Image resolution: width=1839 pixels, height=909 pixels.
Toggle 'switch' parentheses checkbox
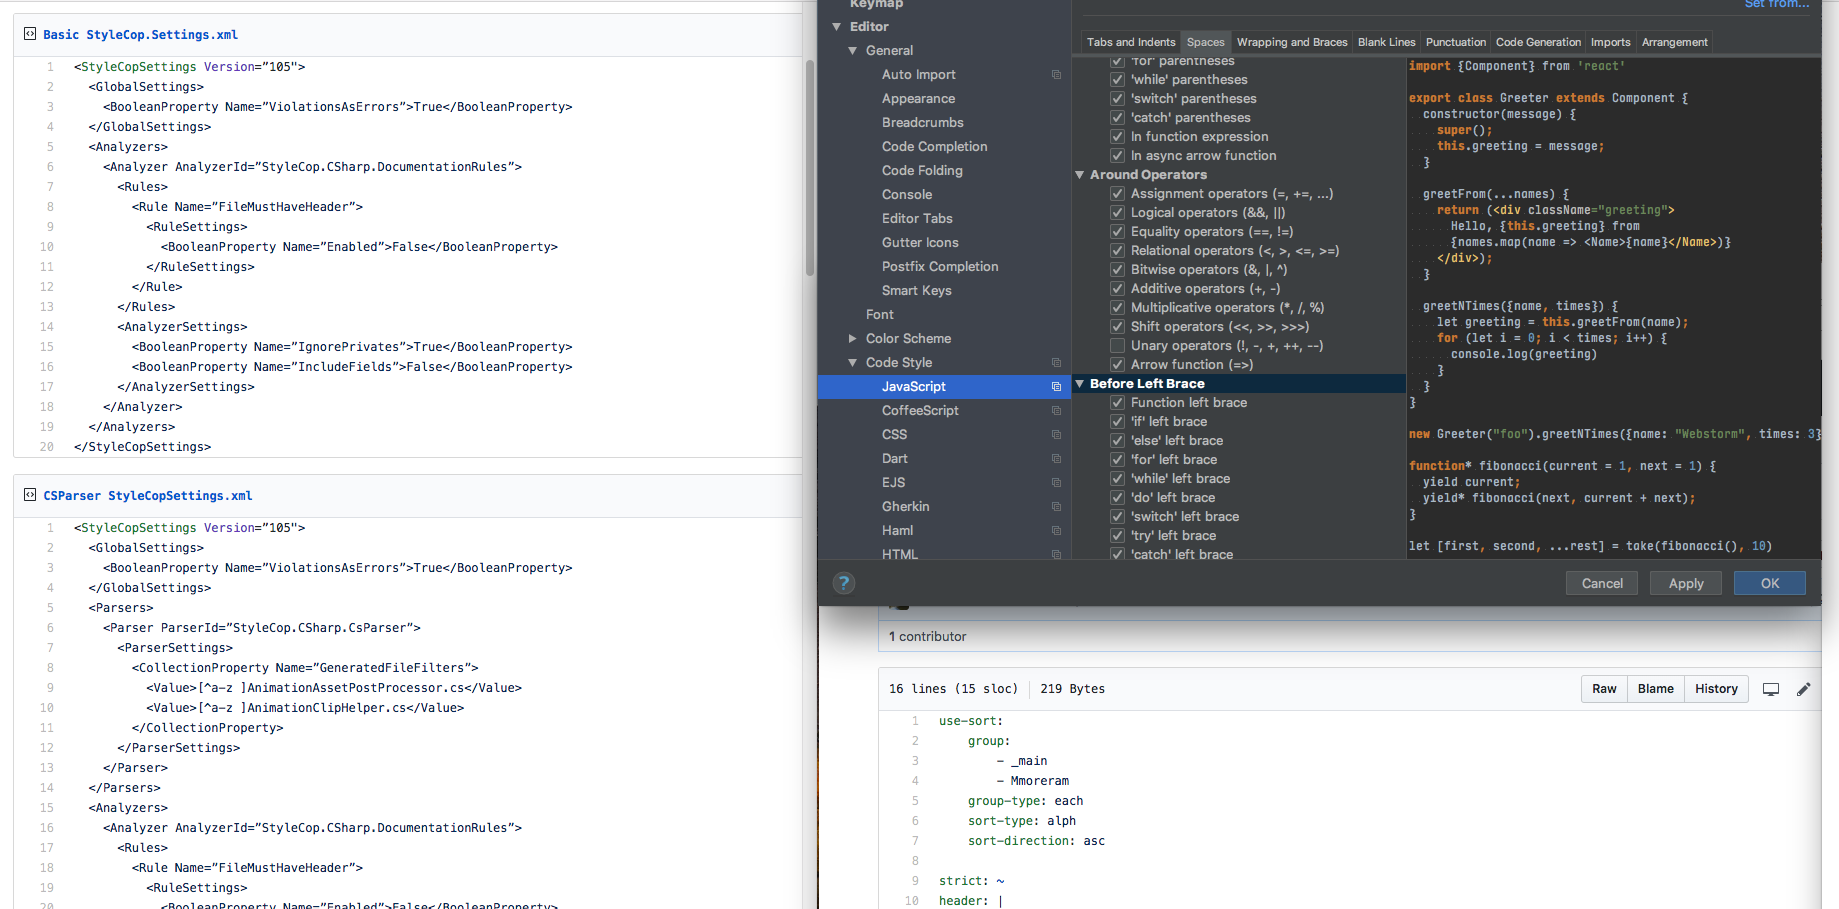pyautogui.click(x=1118, y=99)
